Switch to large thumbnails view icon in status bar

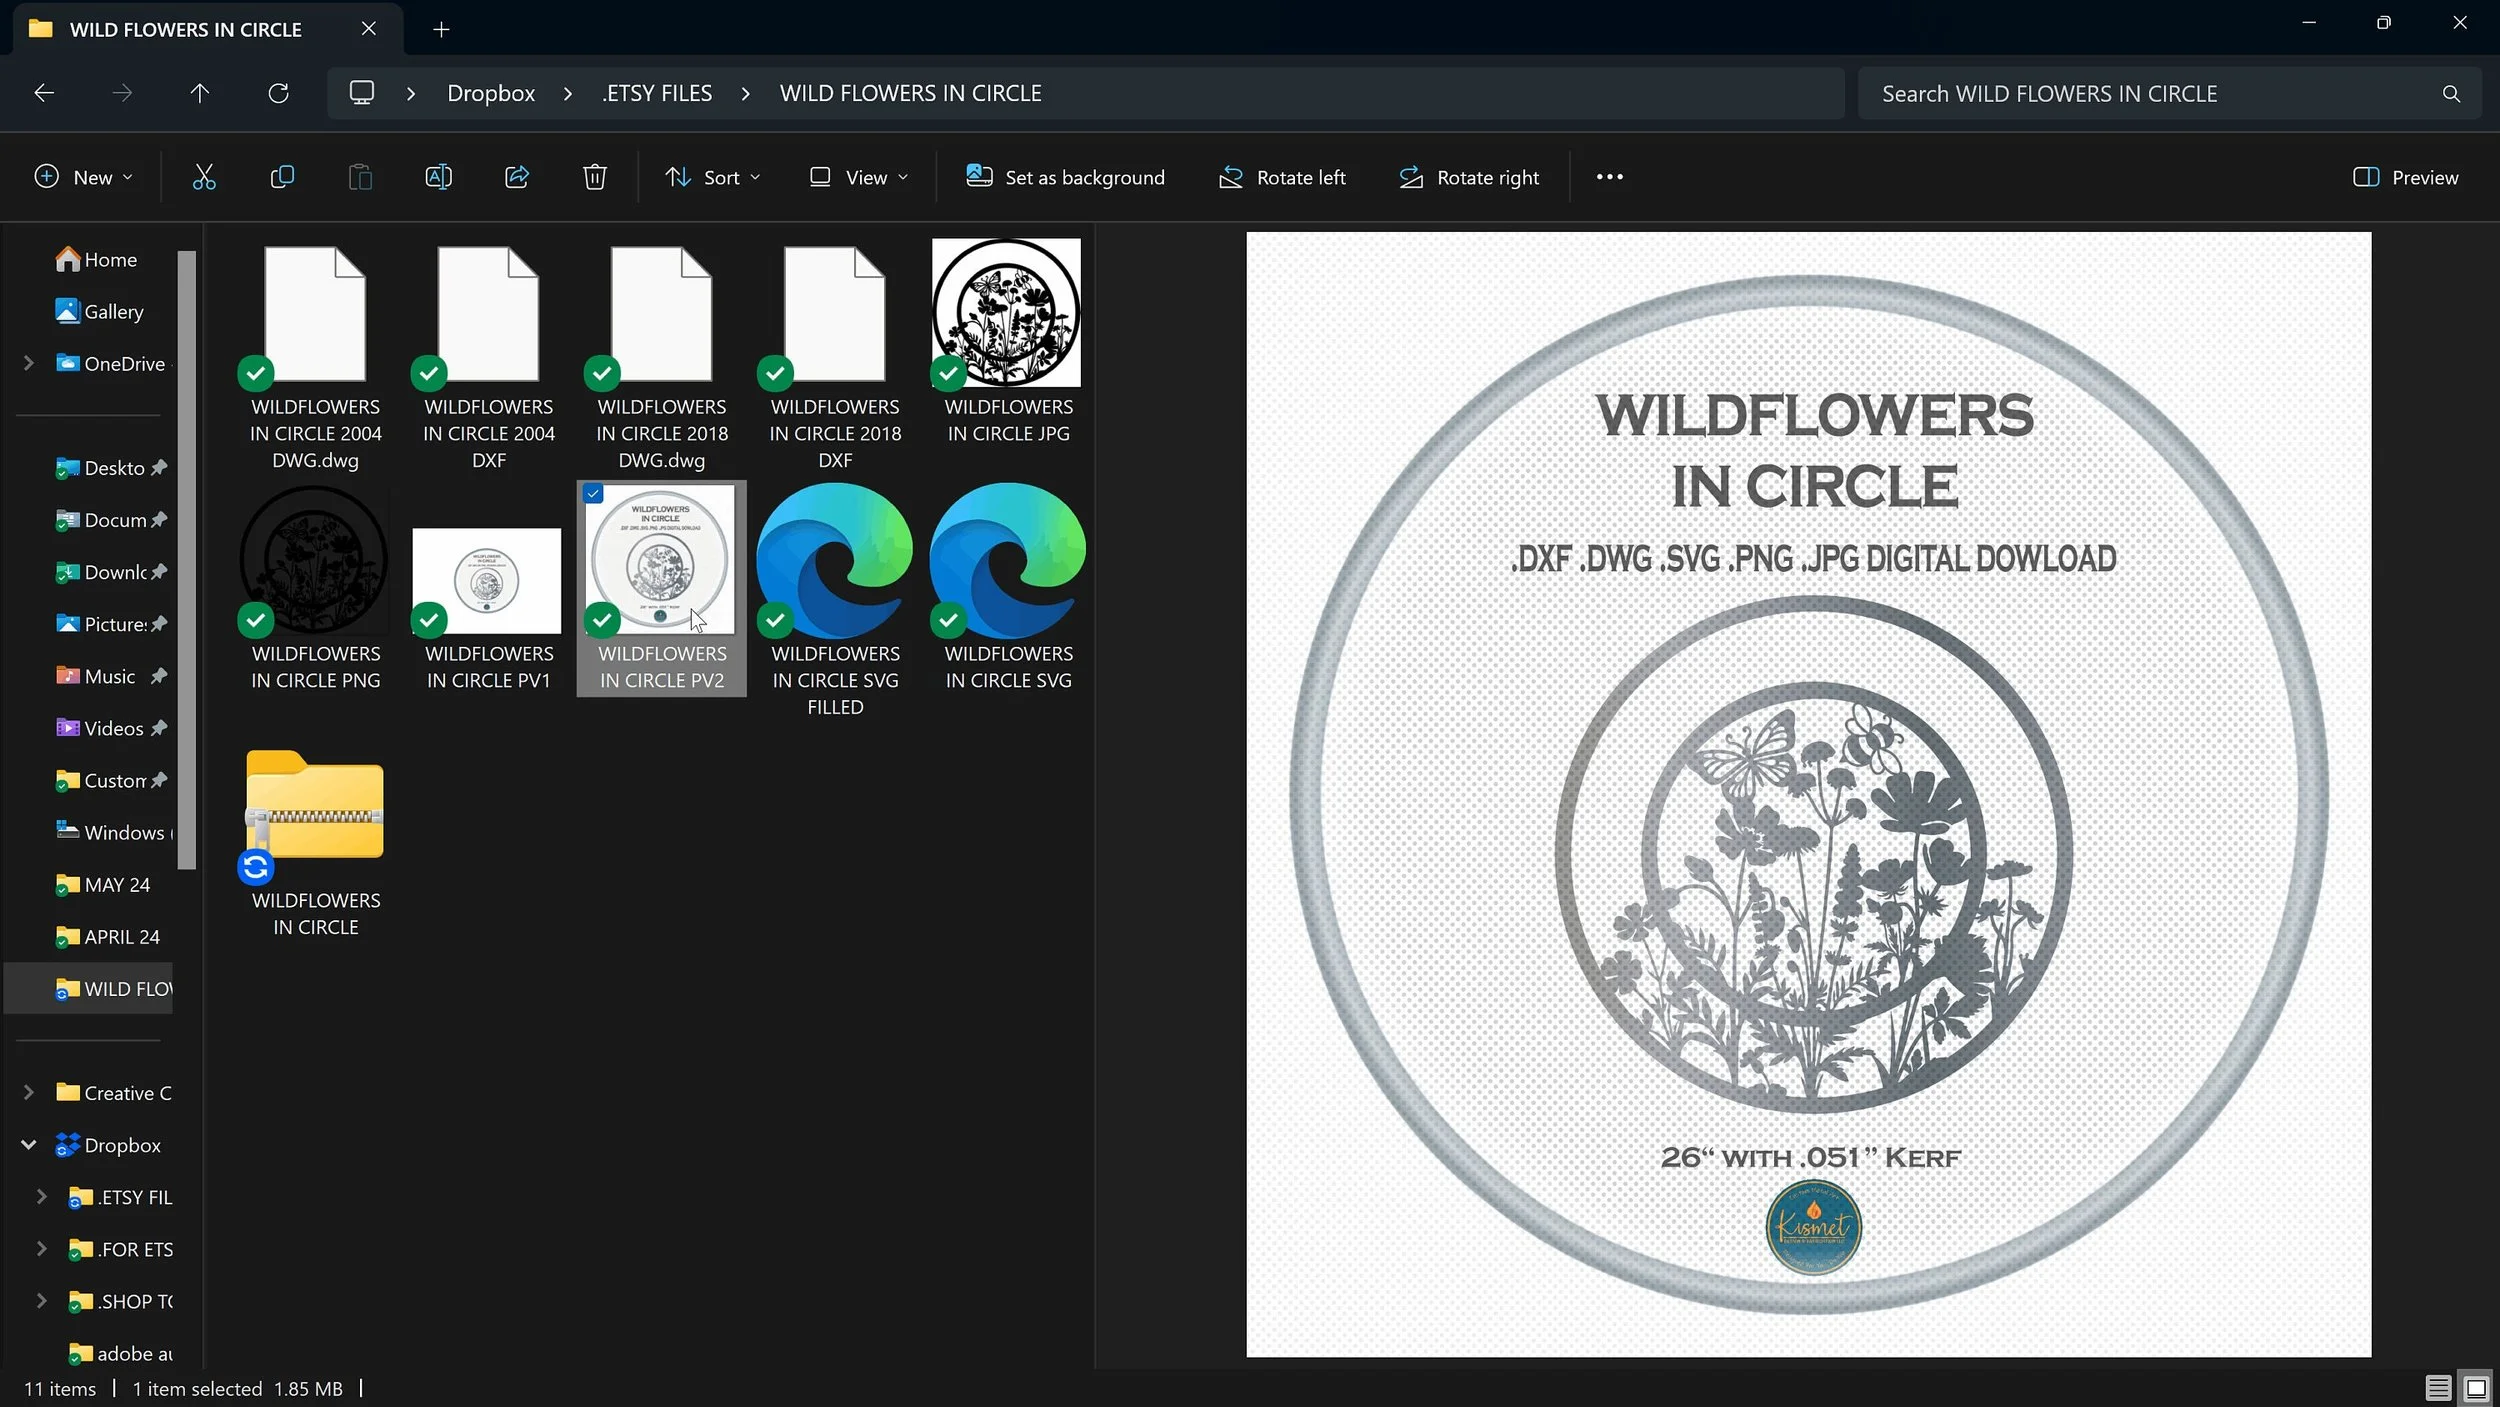(2476, 1388)
